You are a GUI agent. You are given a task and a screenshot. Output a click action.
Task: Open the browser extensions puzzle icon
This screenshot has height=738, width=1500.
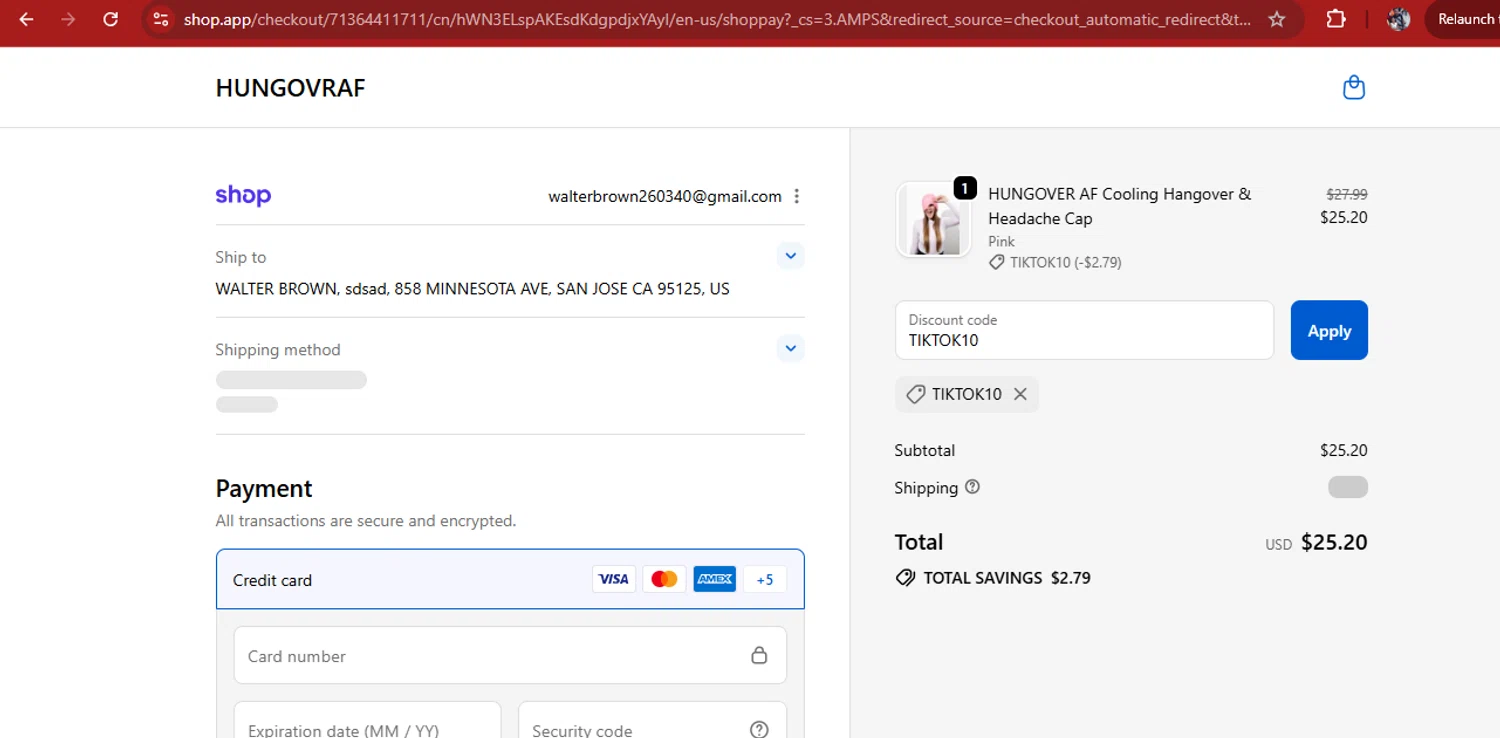pyautogui.click(x=1336, y=19)
